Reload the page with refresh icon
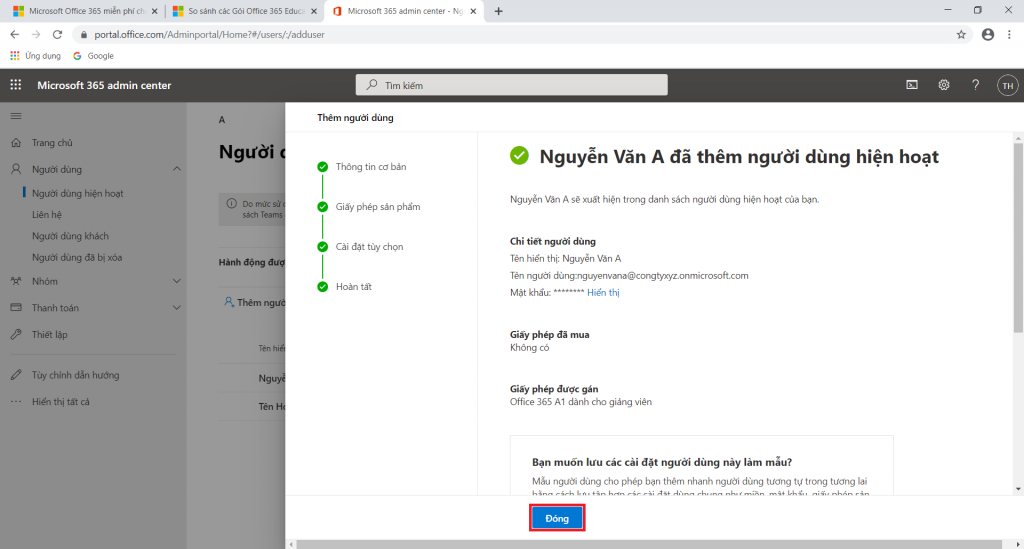1024x549 pixels. (x=57, y=35)
